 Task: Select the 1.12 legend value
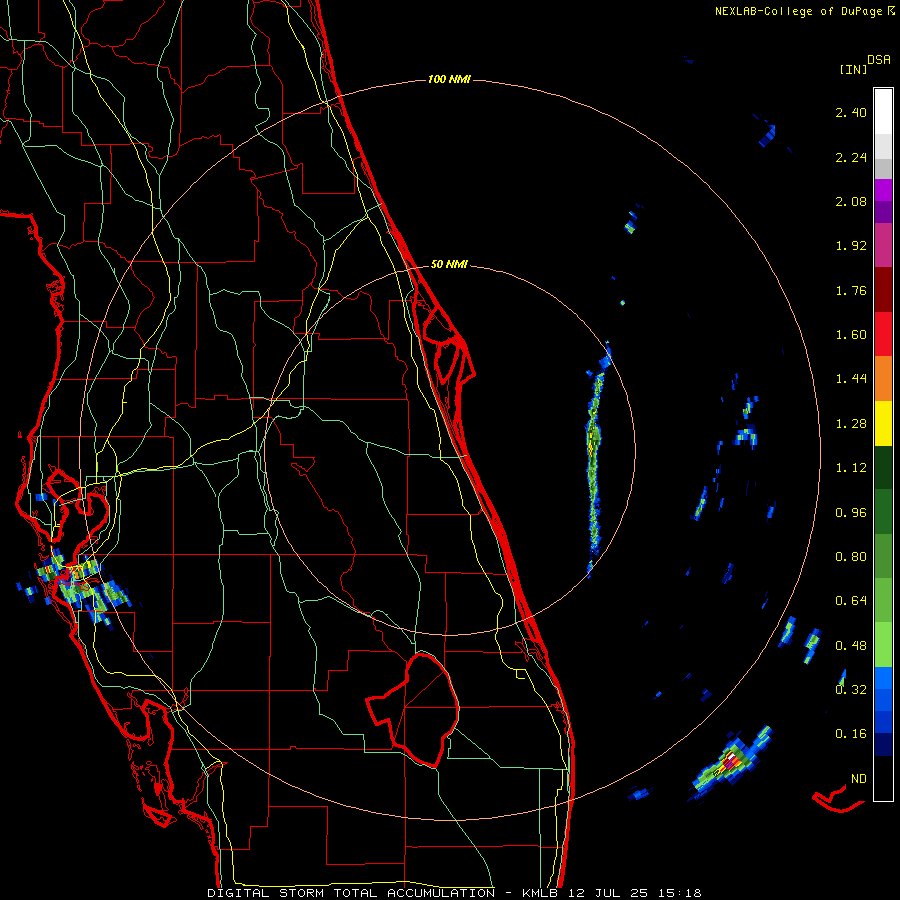(x=851, y=468)
